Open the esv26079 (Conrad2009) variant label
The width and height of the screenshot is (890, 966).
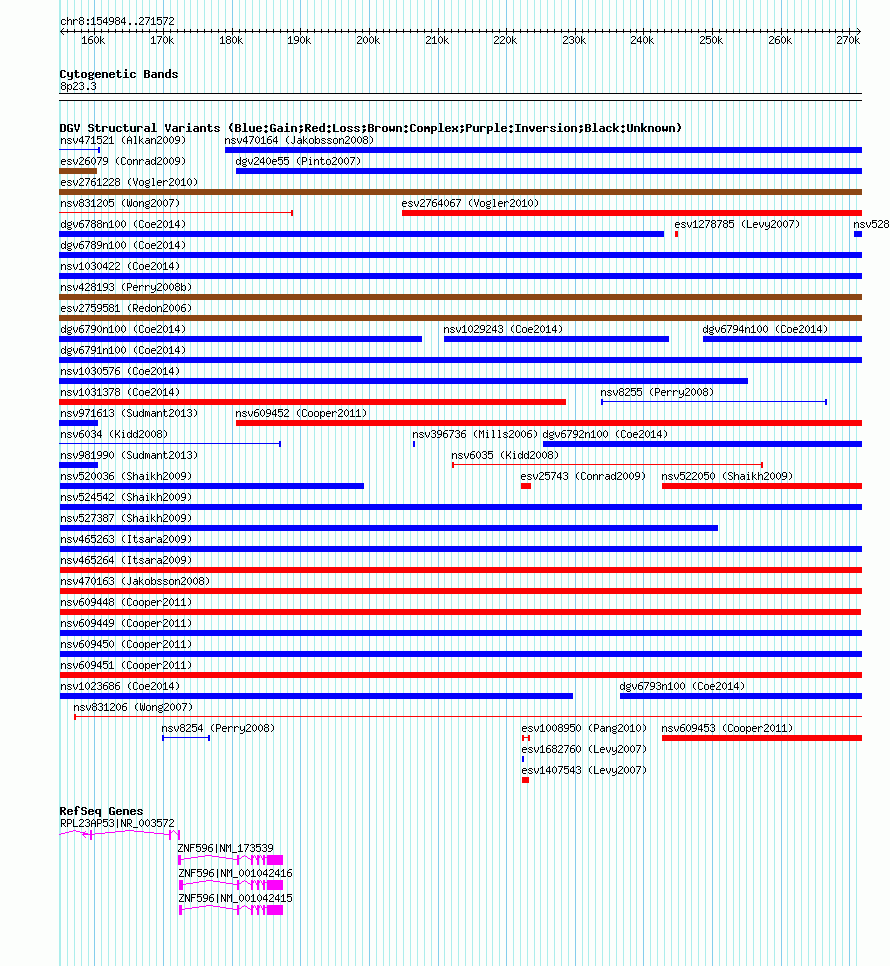(x=123, y=161)
